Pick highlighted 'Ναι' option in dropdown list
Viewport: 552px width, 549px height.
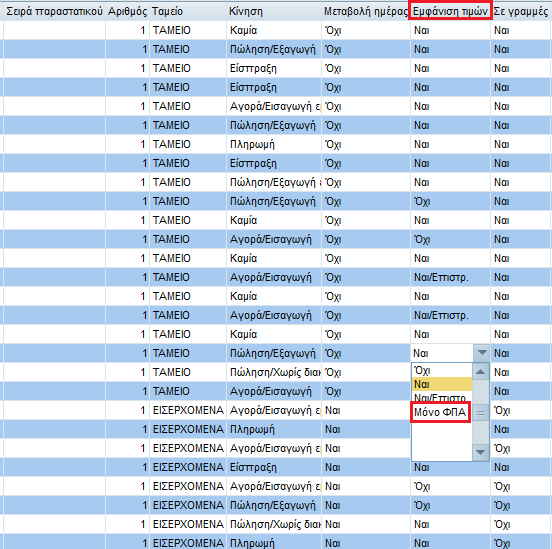442,384
